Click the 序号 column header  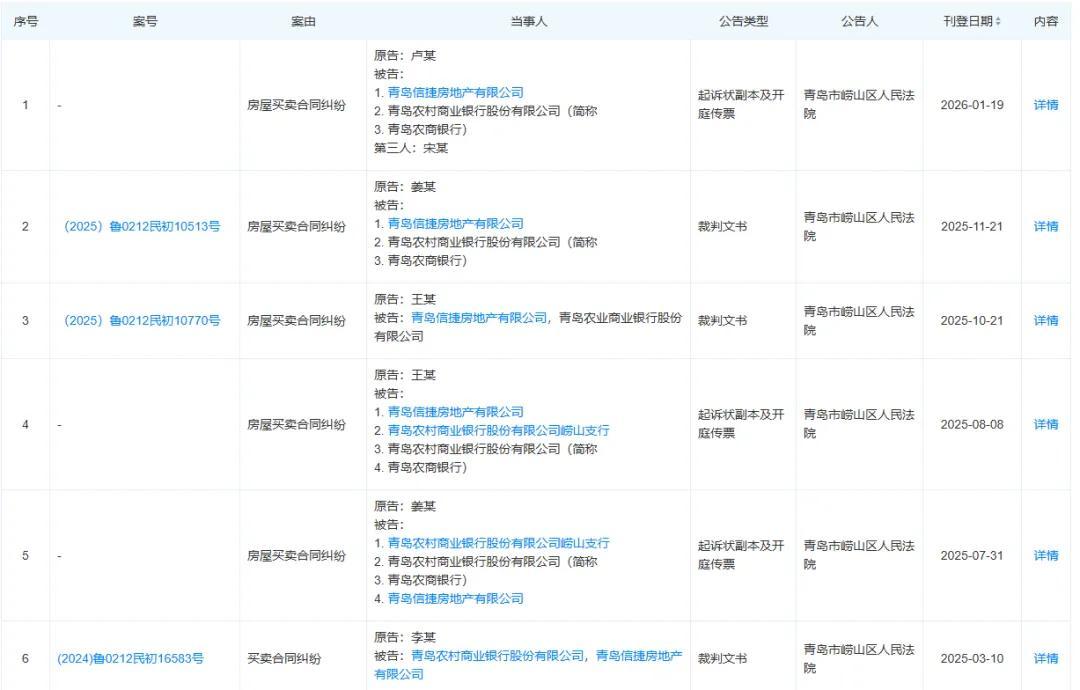[25, 21]
